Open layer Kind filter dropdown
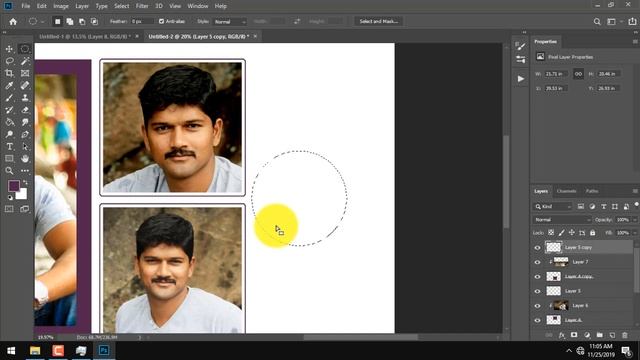Image resolution: width=640 pixels, height=360 pixels. [x=553, y=207]
